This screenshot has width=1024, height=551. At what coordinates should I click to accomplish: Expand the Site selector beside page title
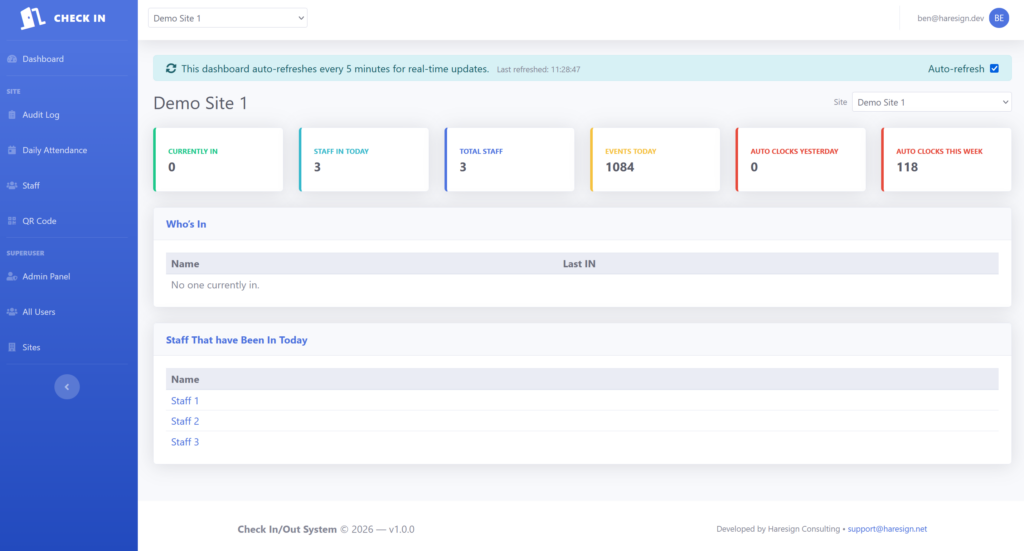pos(931,102)
